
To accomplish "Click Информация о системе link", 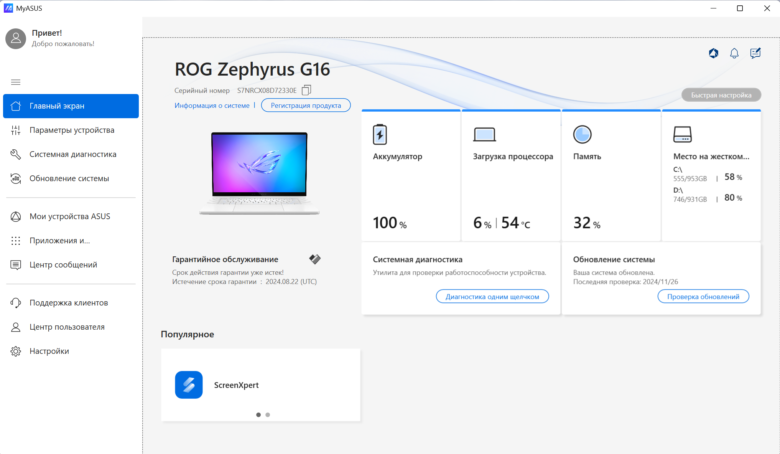I will [x=212, y=105].
